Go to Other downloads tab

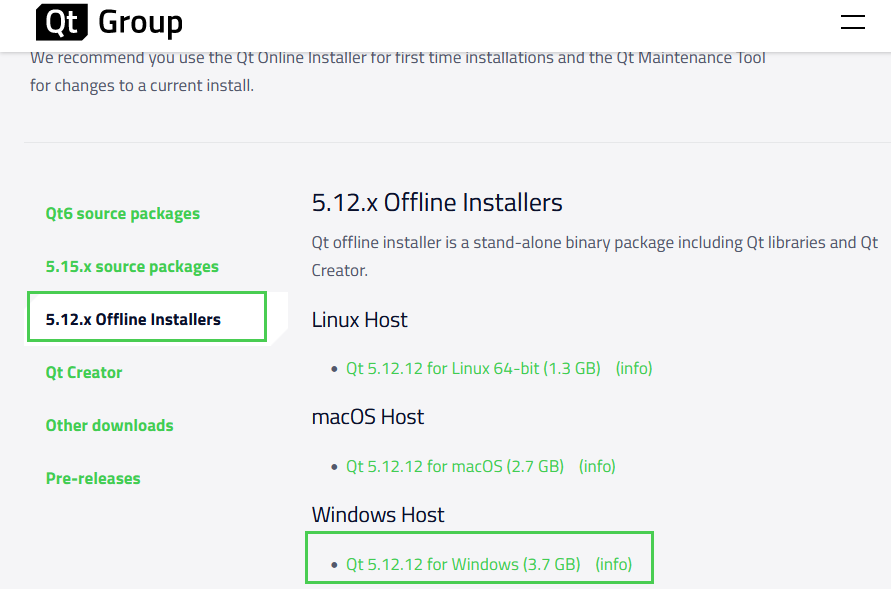[x=109, y=425]
